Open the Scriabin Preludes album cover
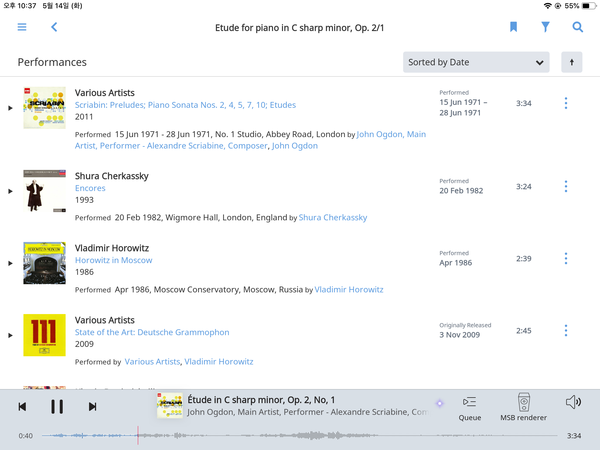This screenshot has width=600, height=450. coord(44,108)
